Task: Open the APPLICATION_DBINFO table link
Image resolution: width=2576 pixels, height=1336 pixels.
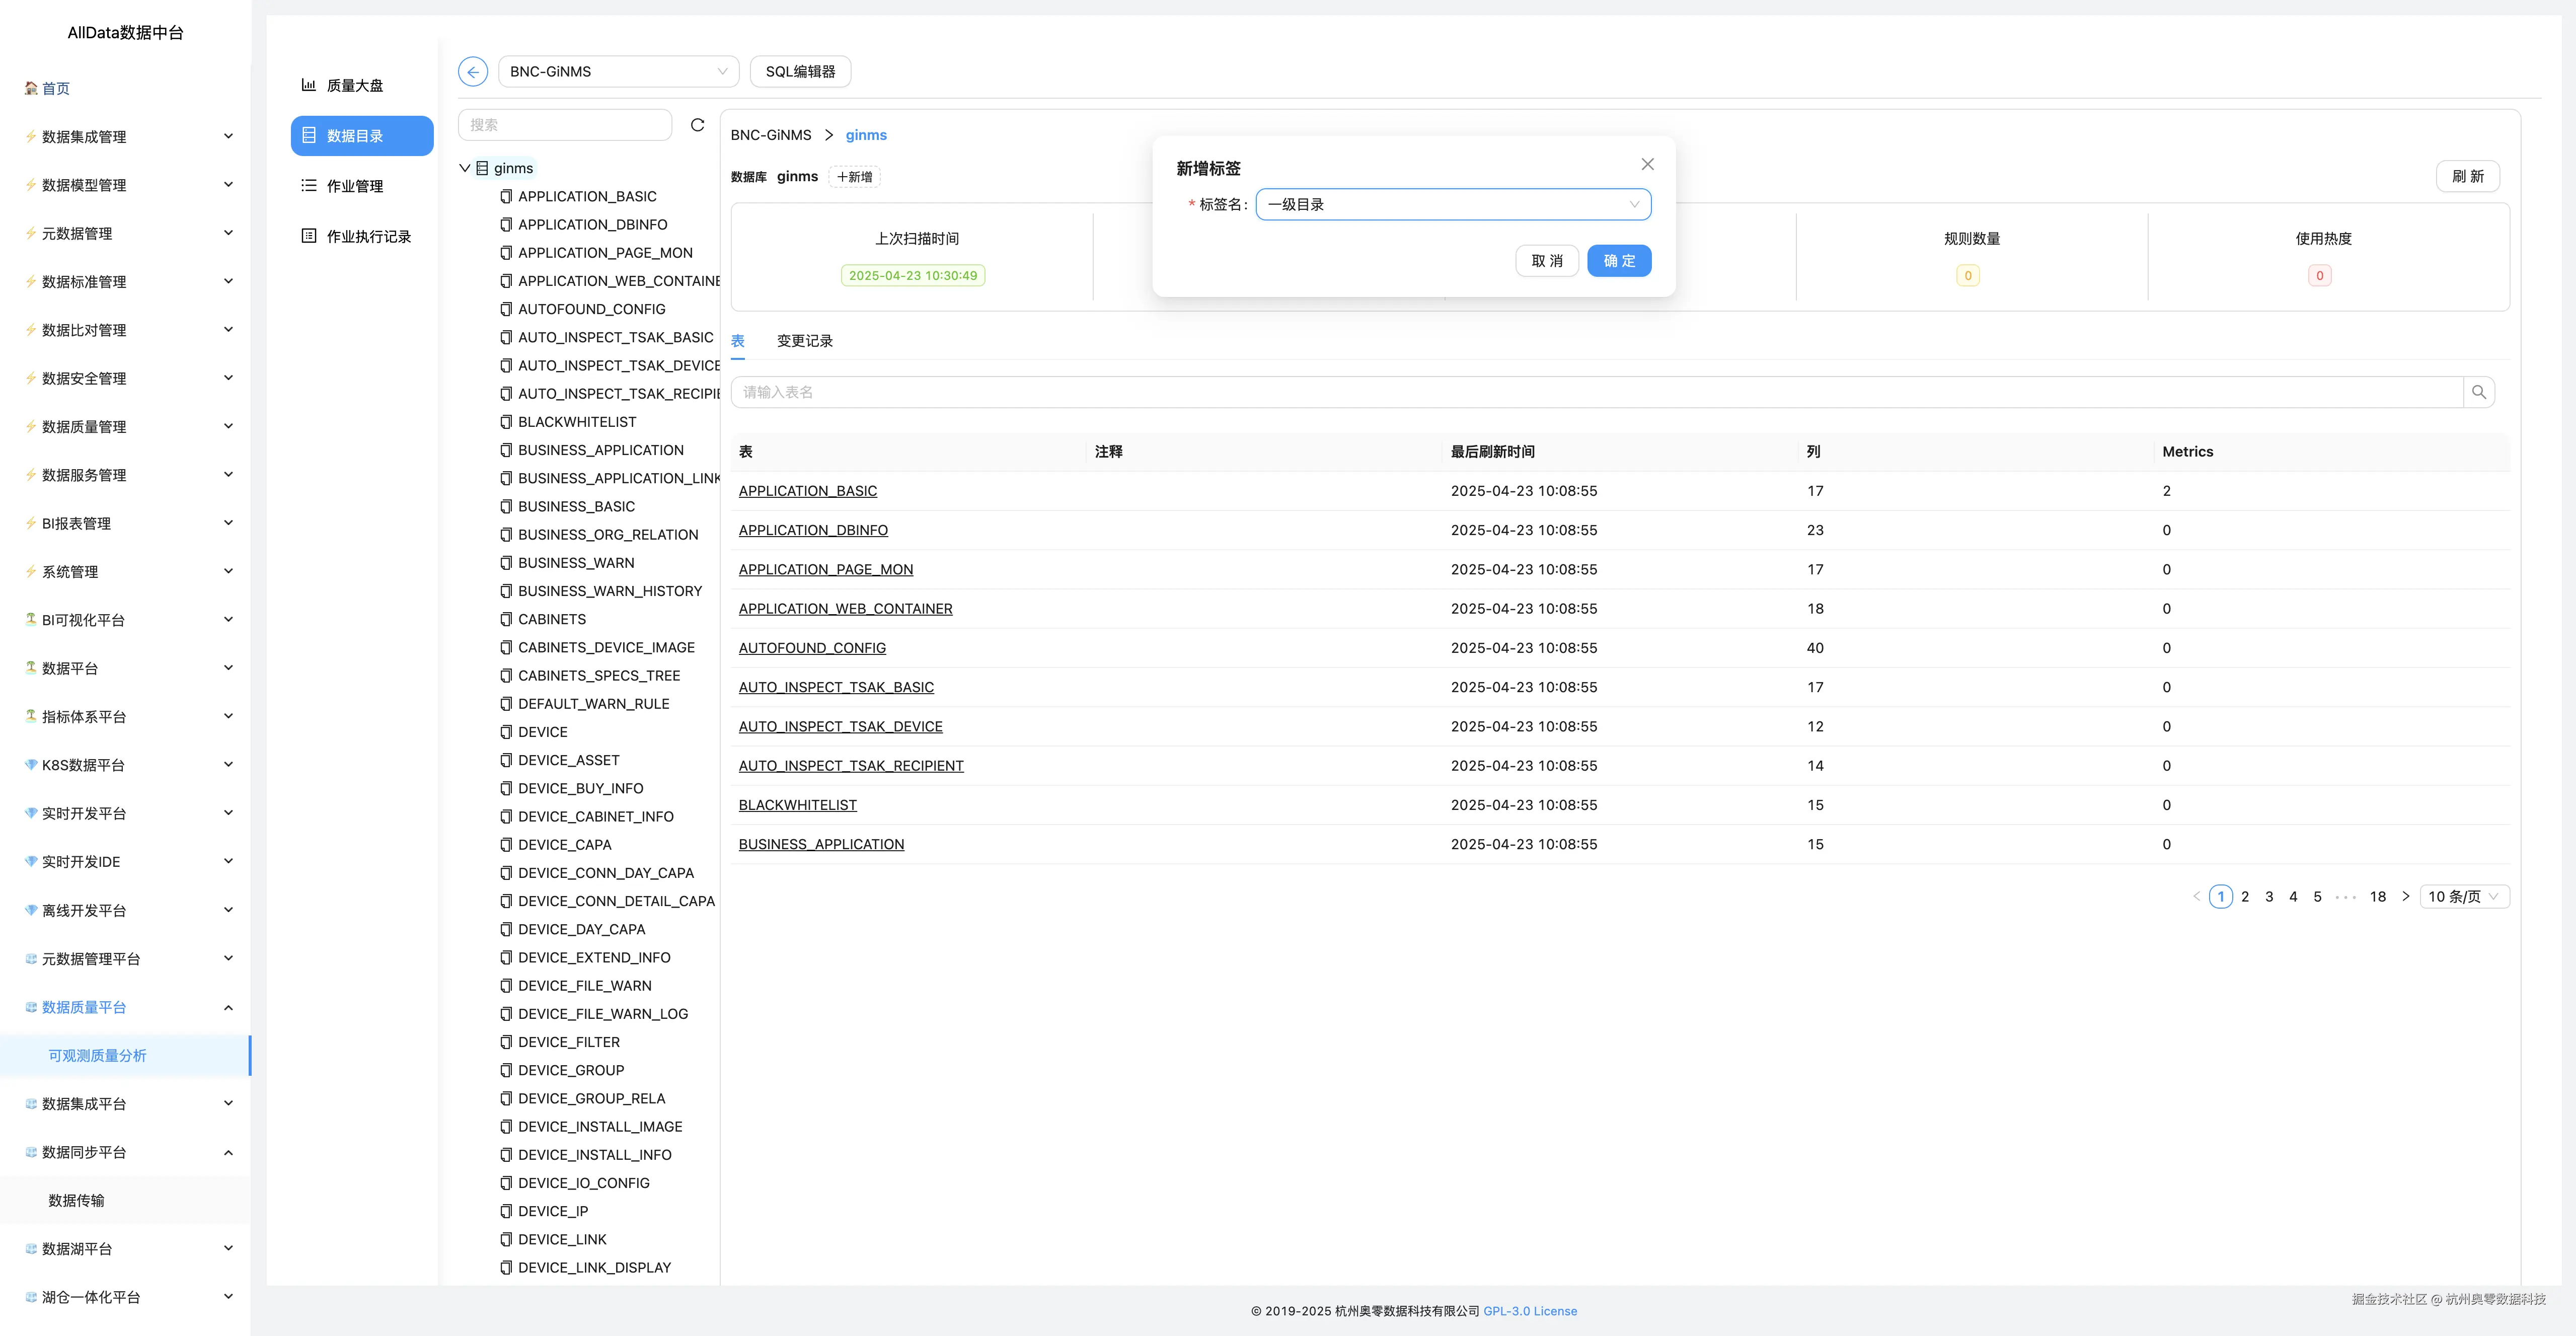Action: click(812, 531)
